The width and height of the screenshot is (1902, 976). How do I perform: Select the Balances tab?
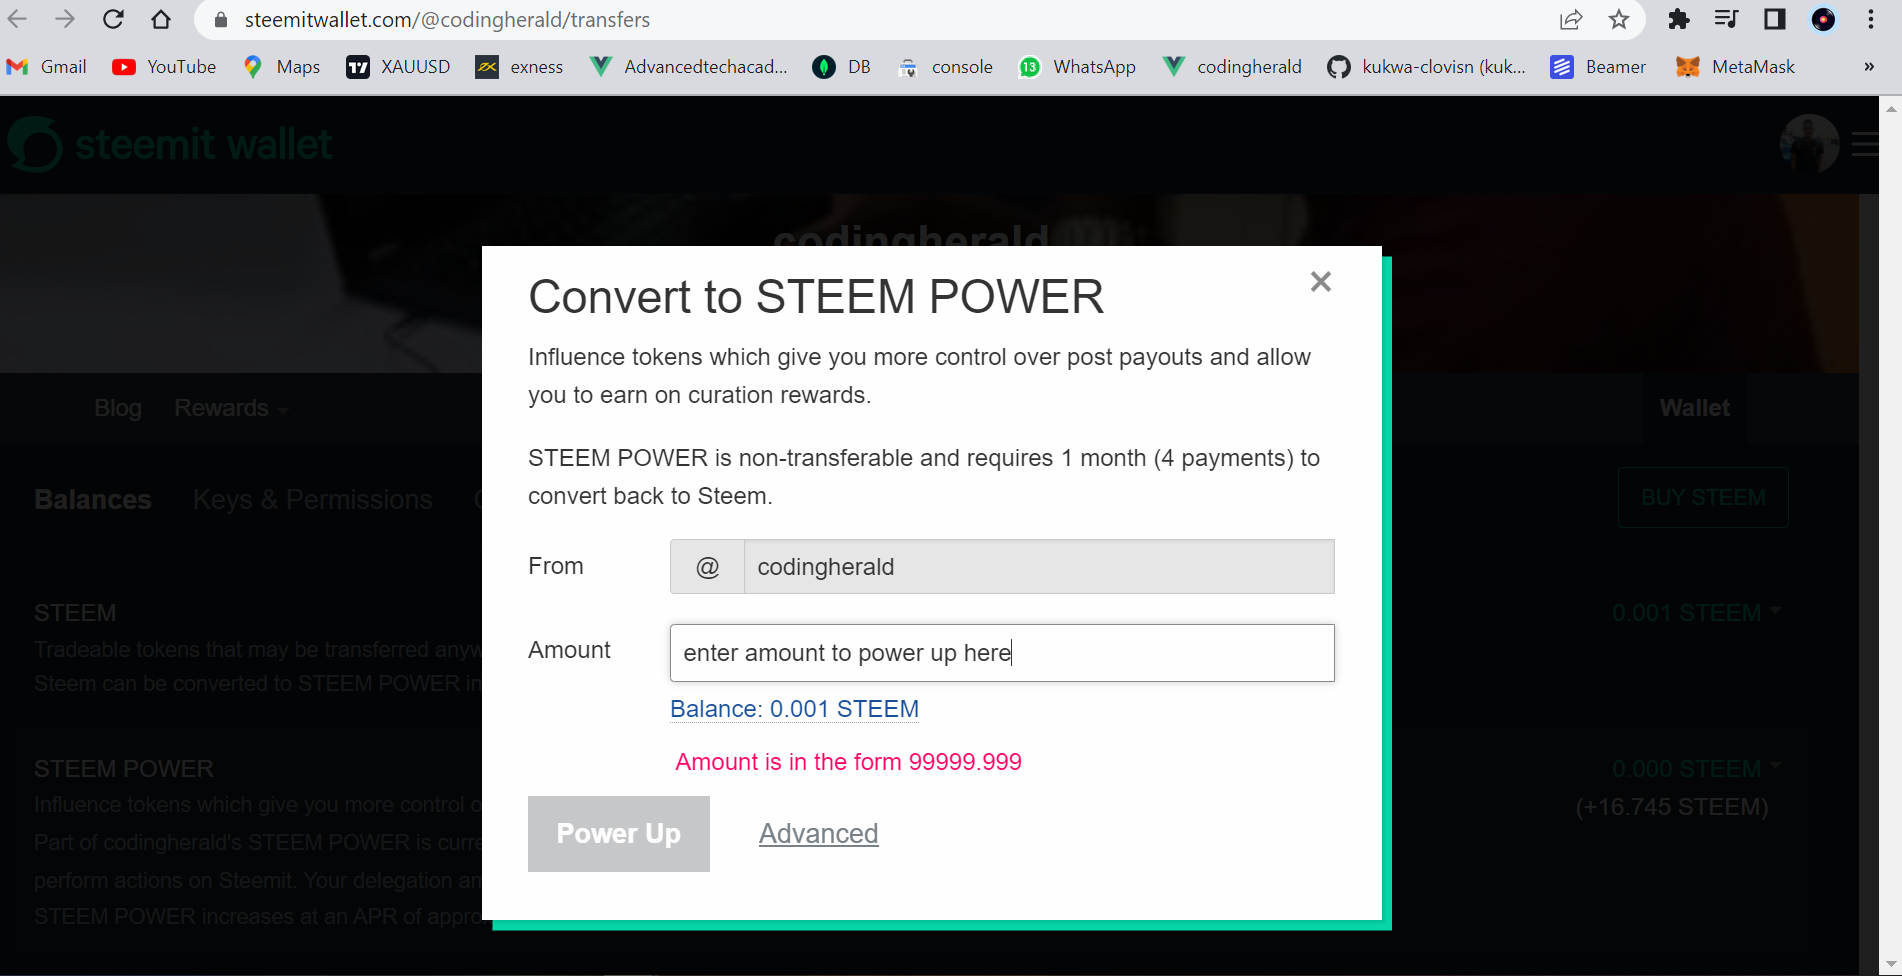coord(93,499)
